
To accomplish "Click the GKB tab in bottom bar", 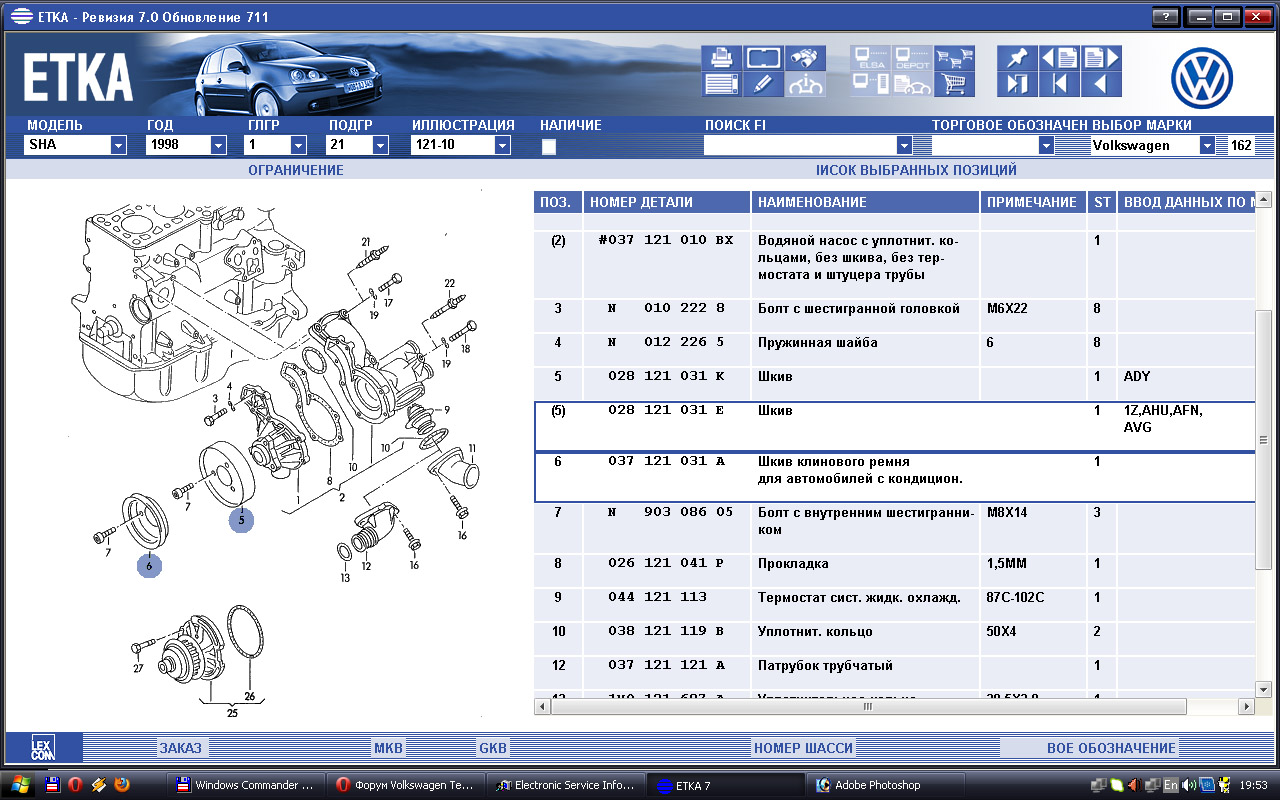I will pyautogui.click(x=493, y=748).
